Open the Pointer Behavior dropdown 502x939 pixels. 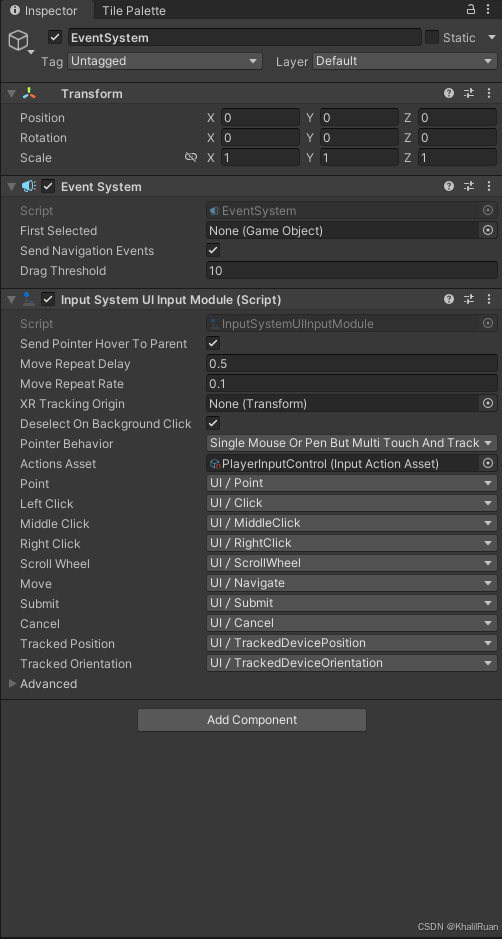[x=352, y=443]
